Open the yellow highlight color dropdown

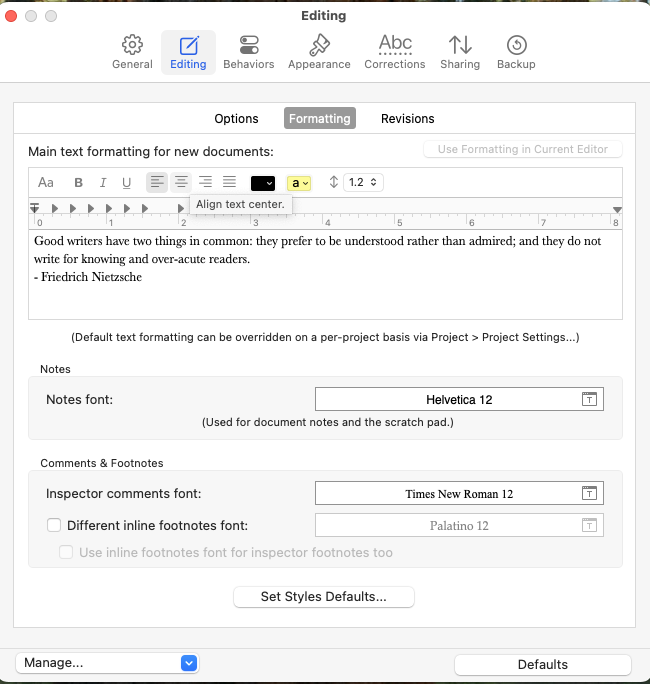(x=299, y=183)
